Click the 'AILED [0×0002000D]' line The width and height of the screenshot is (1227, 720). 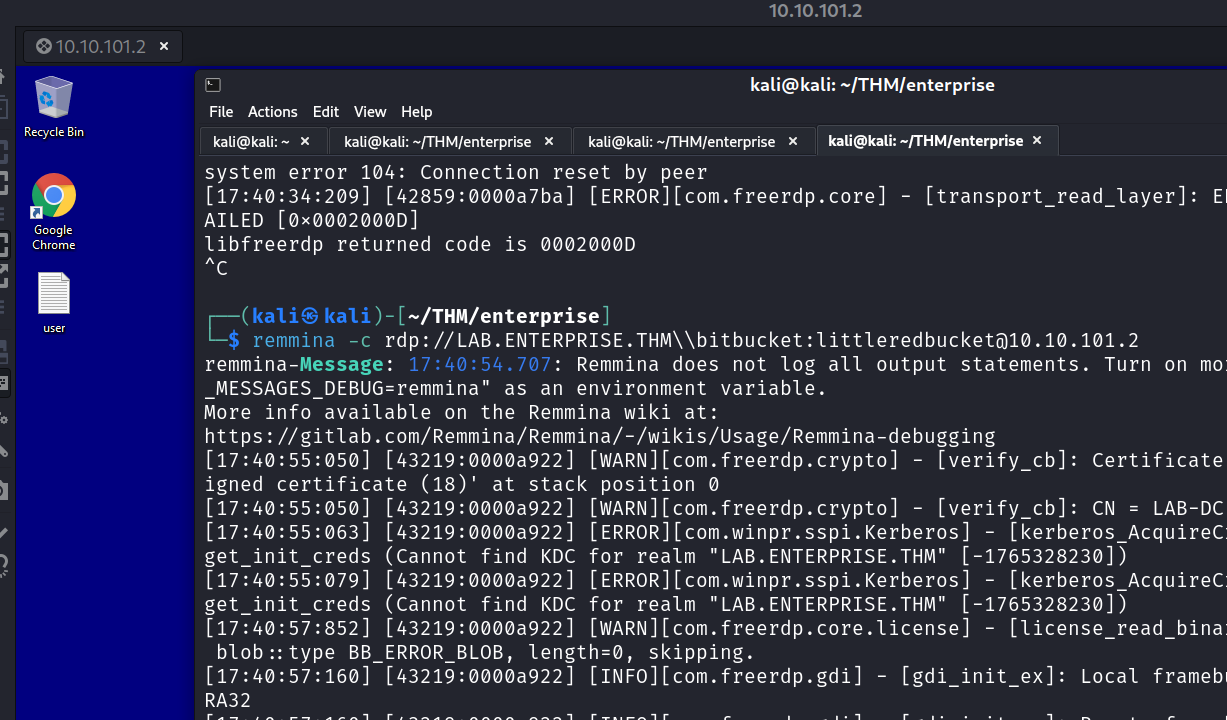312,220
